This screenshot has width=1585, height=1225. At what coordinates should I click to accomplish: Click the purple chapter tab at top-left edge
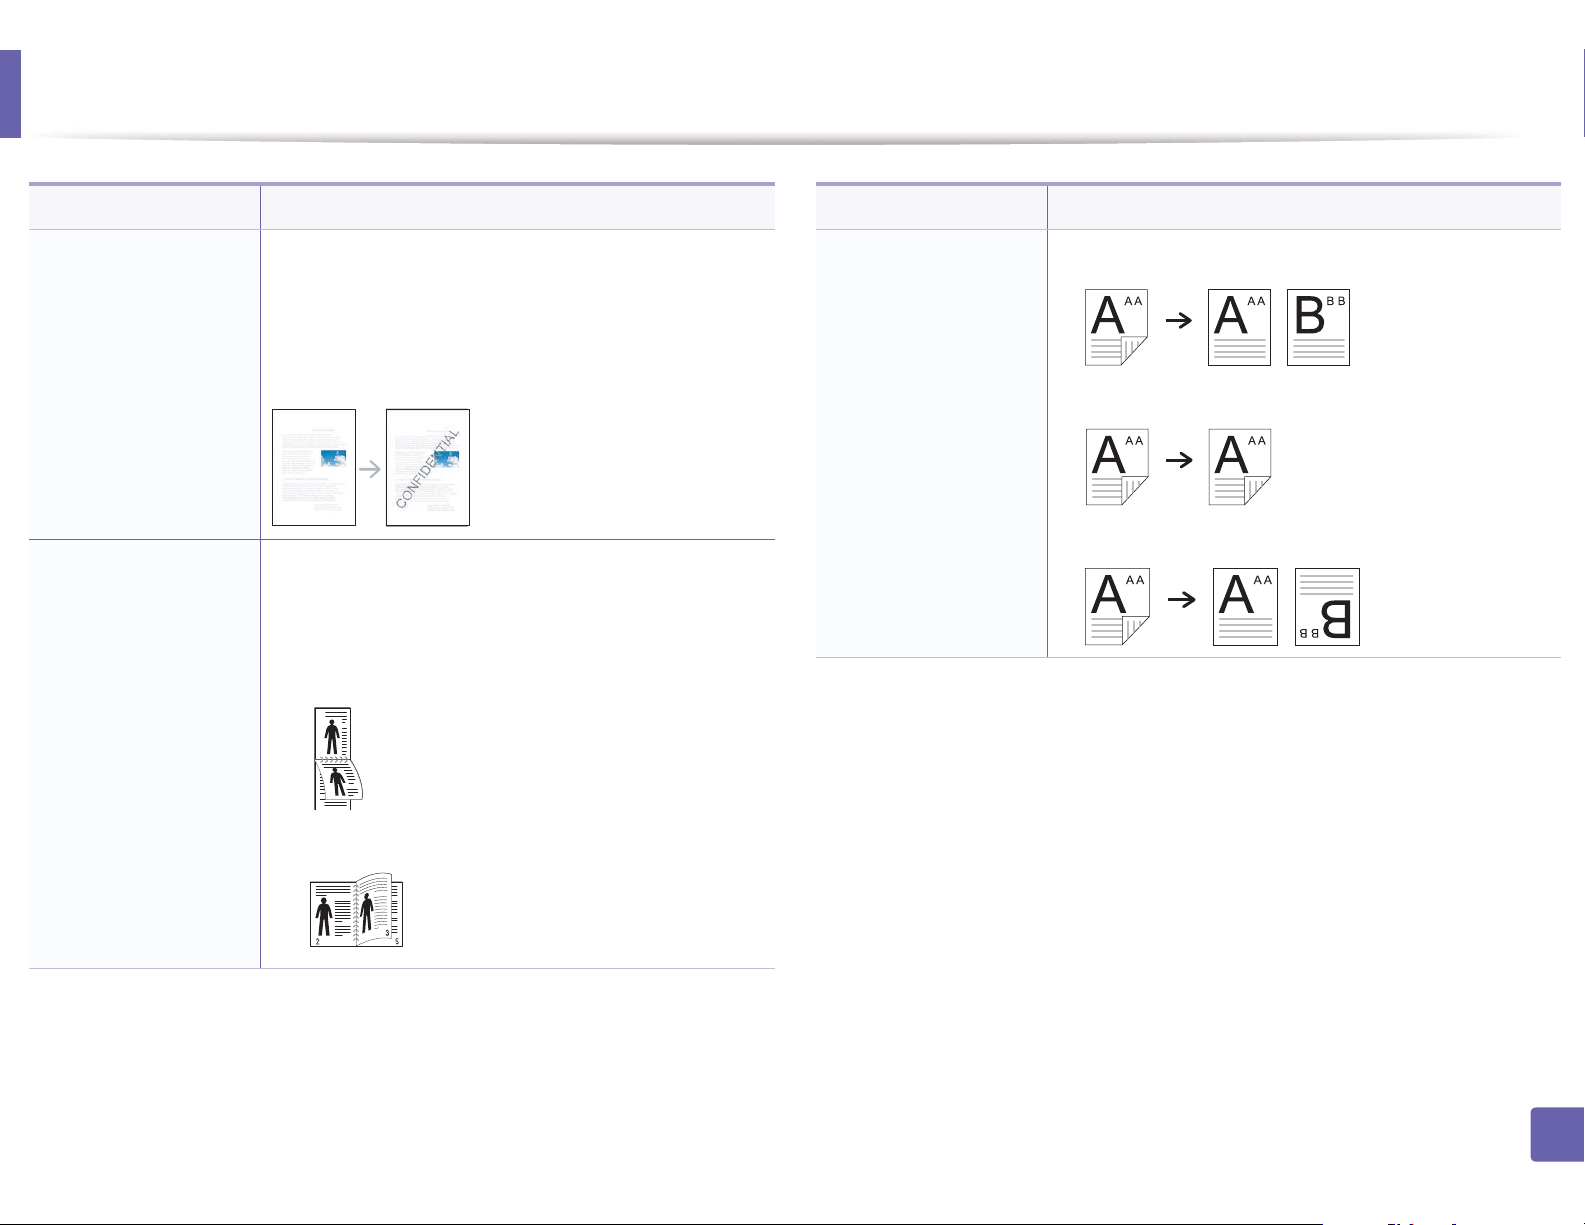click(x=10, y=94)
